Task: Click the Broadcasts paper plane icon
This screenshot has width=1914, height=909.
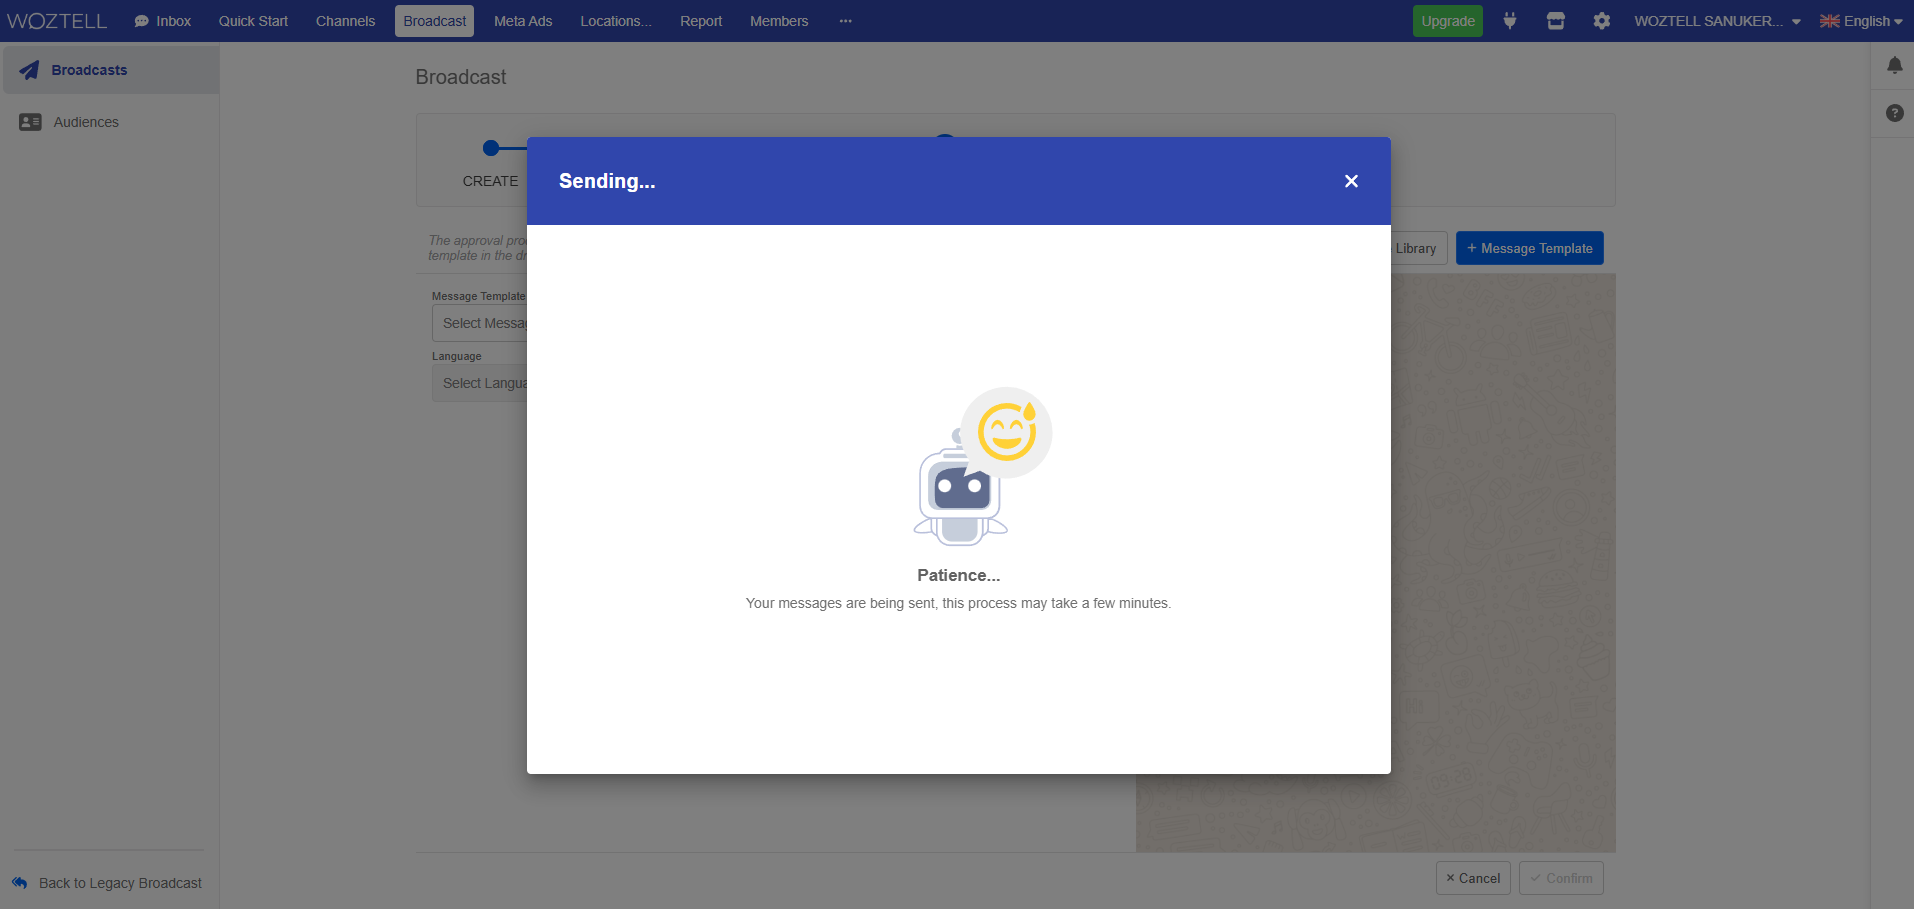Action: click(x=30, y=70)
